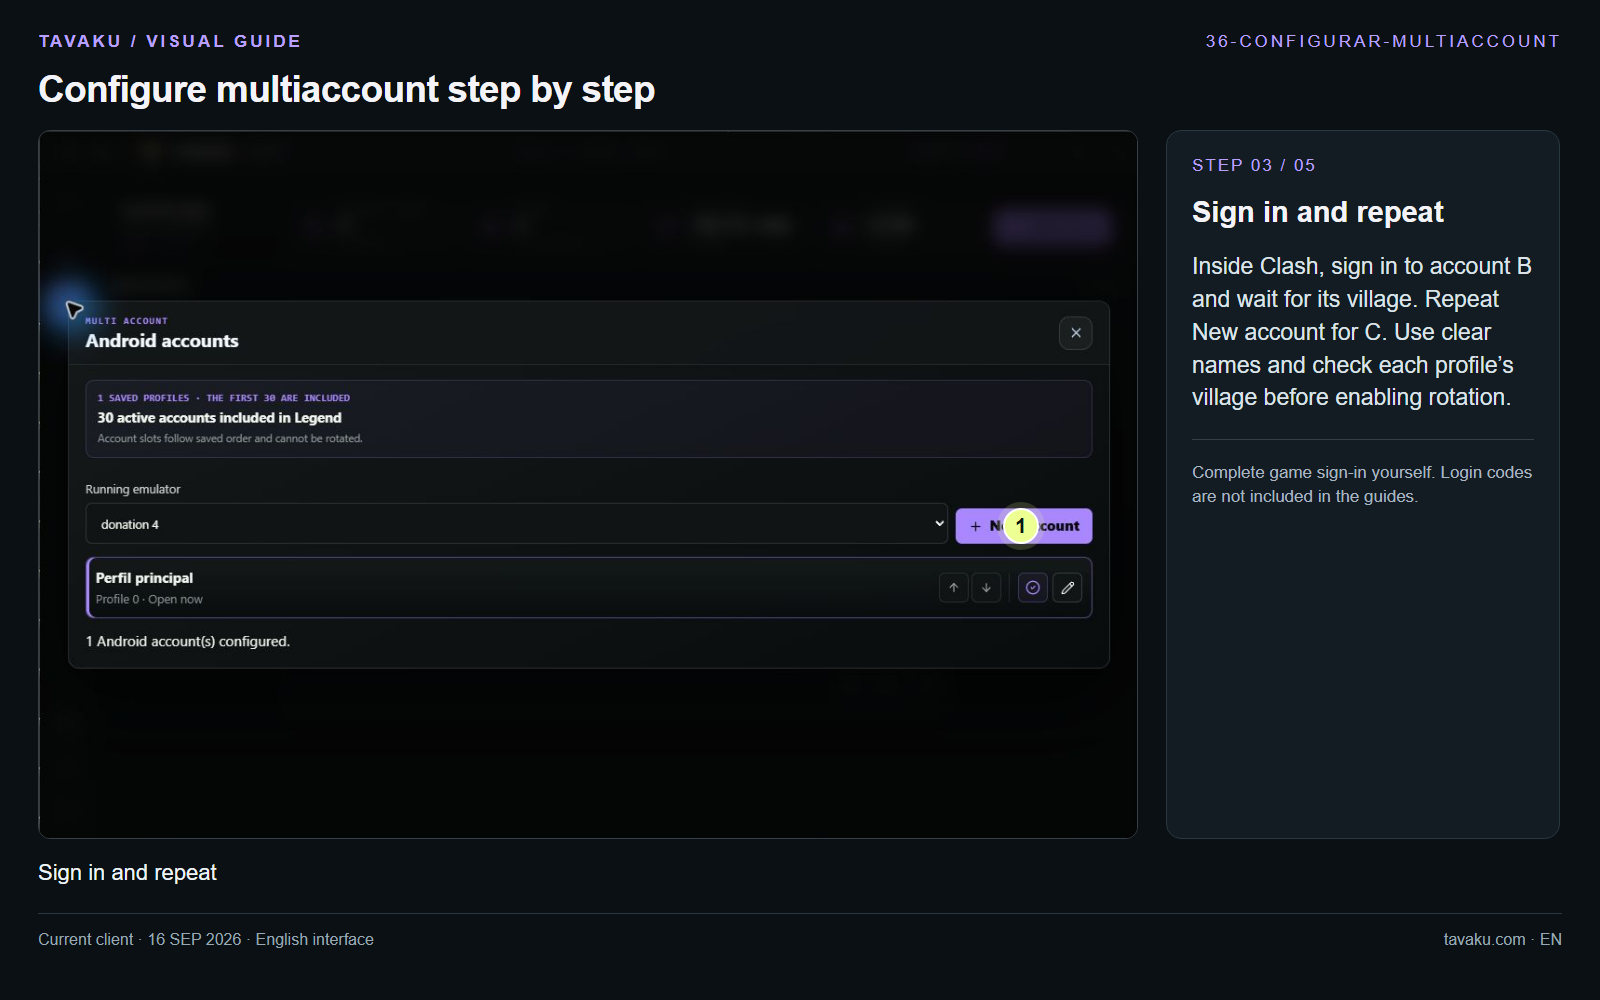The height and width of the screenshot is (1000, 1600).
Task: Click the "Sign in and repeat" caption below the screenshot
Action: coord(128,873)
